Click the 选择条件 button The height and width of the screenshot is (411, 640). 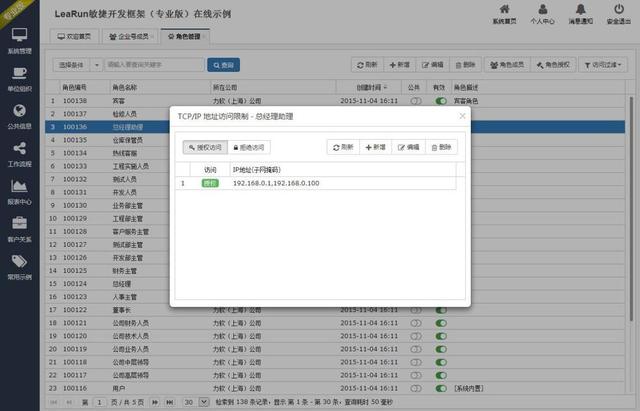point(71,65)
